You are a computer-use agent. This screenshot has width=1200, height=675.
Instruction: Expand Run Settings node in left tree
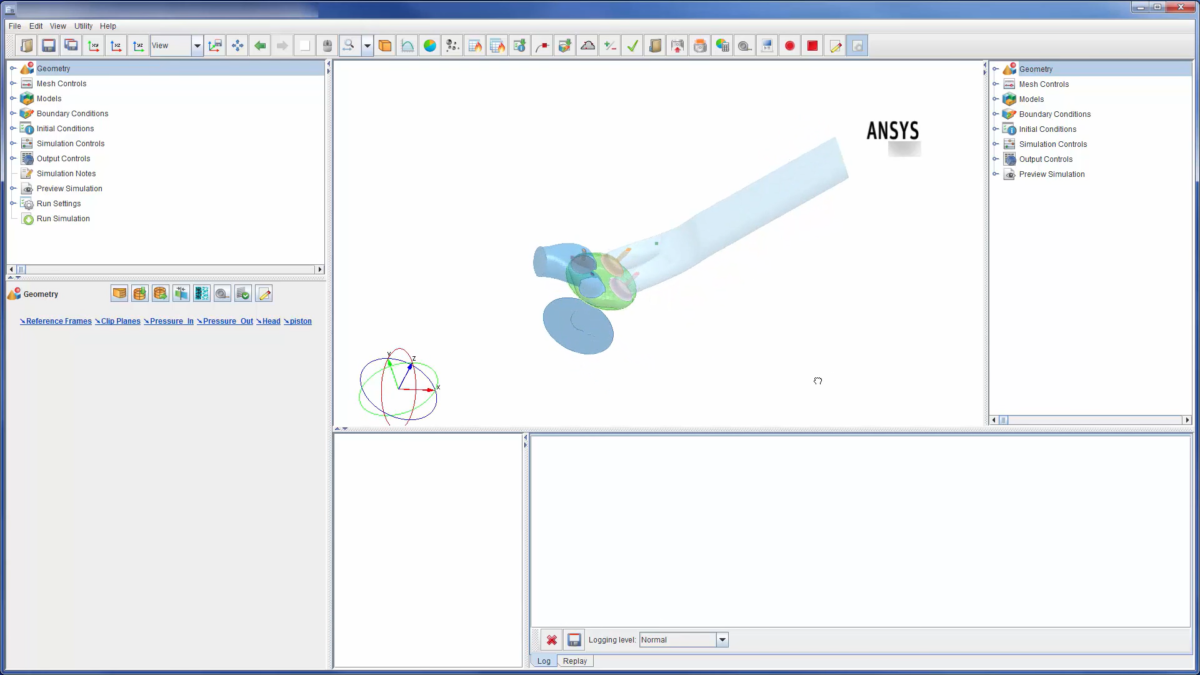[13, 203]
